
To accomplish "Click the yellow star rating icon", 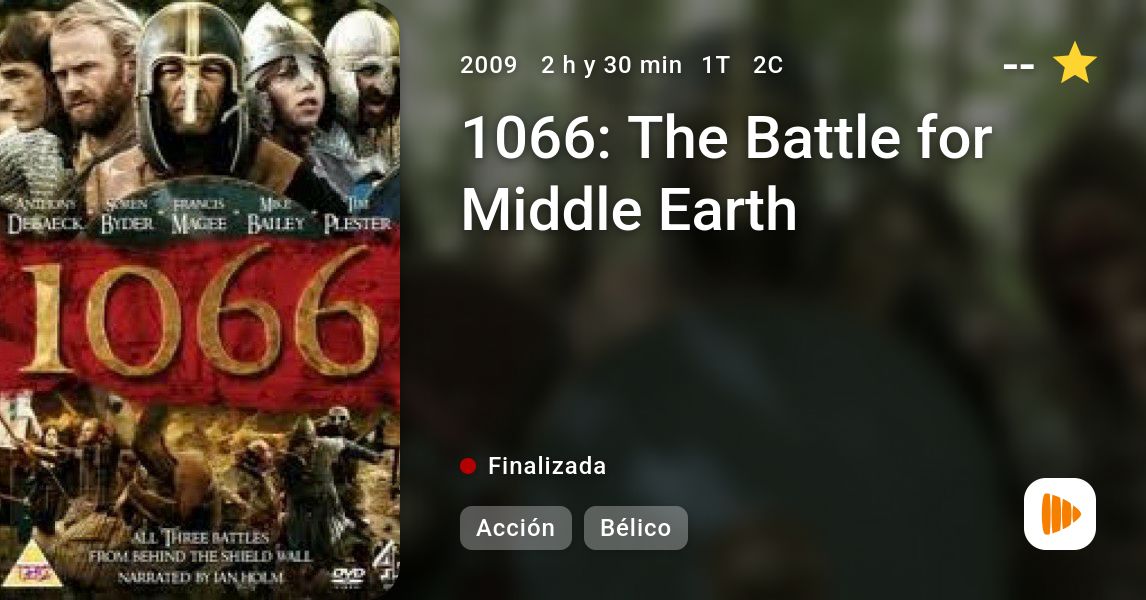I will [1074, 63].
